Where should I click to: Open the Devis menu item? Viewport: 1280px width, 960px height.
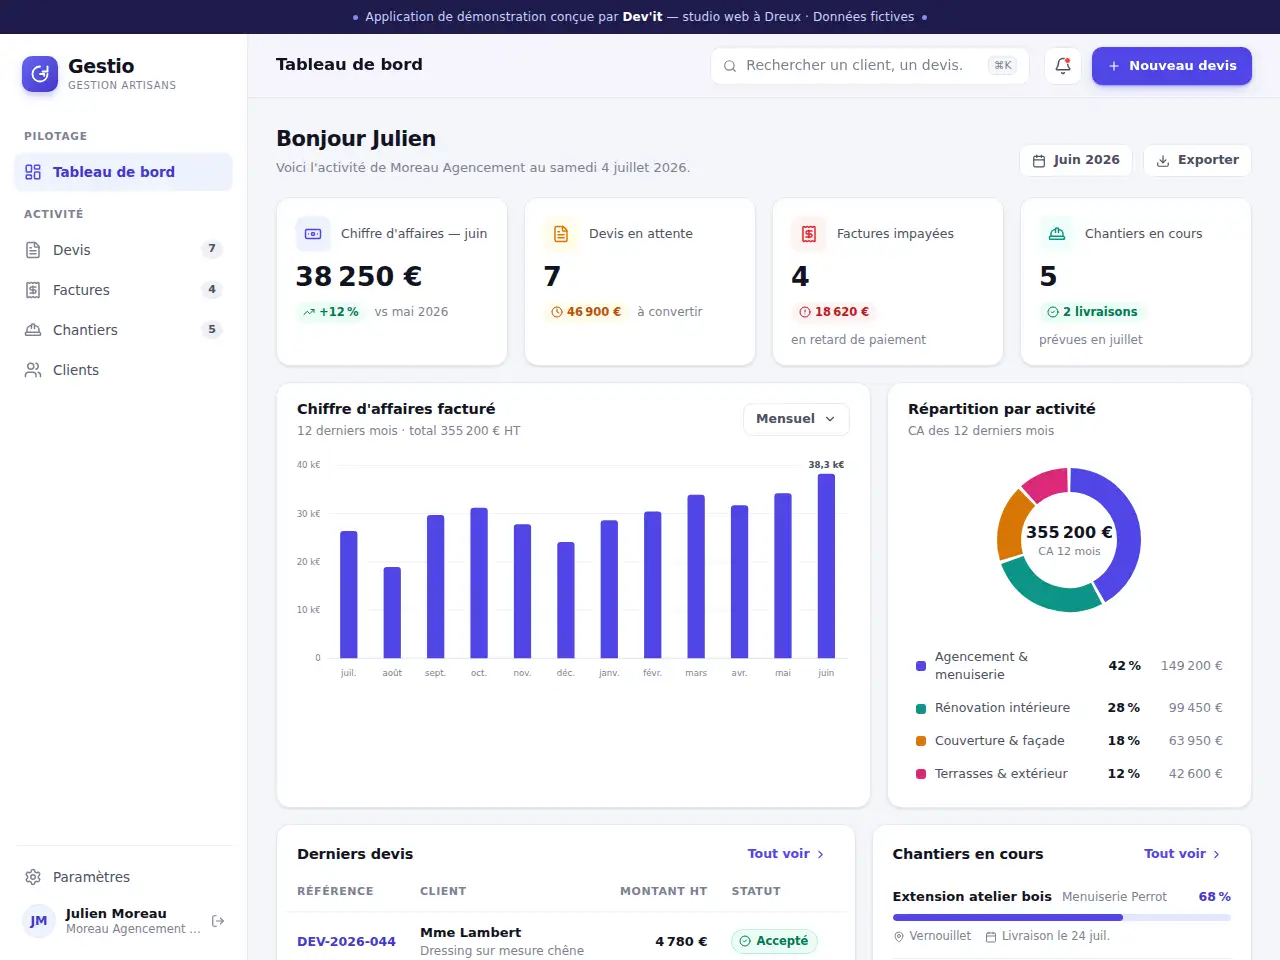(124, 250)
